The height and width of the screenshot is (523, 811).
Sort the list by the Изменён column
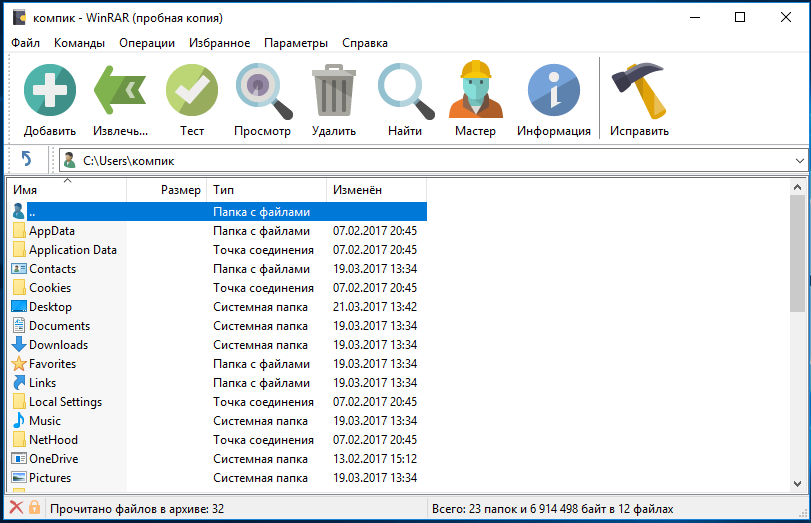pyautogui.click(x=377, y=190)
